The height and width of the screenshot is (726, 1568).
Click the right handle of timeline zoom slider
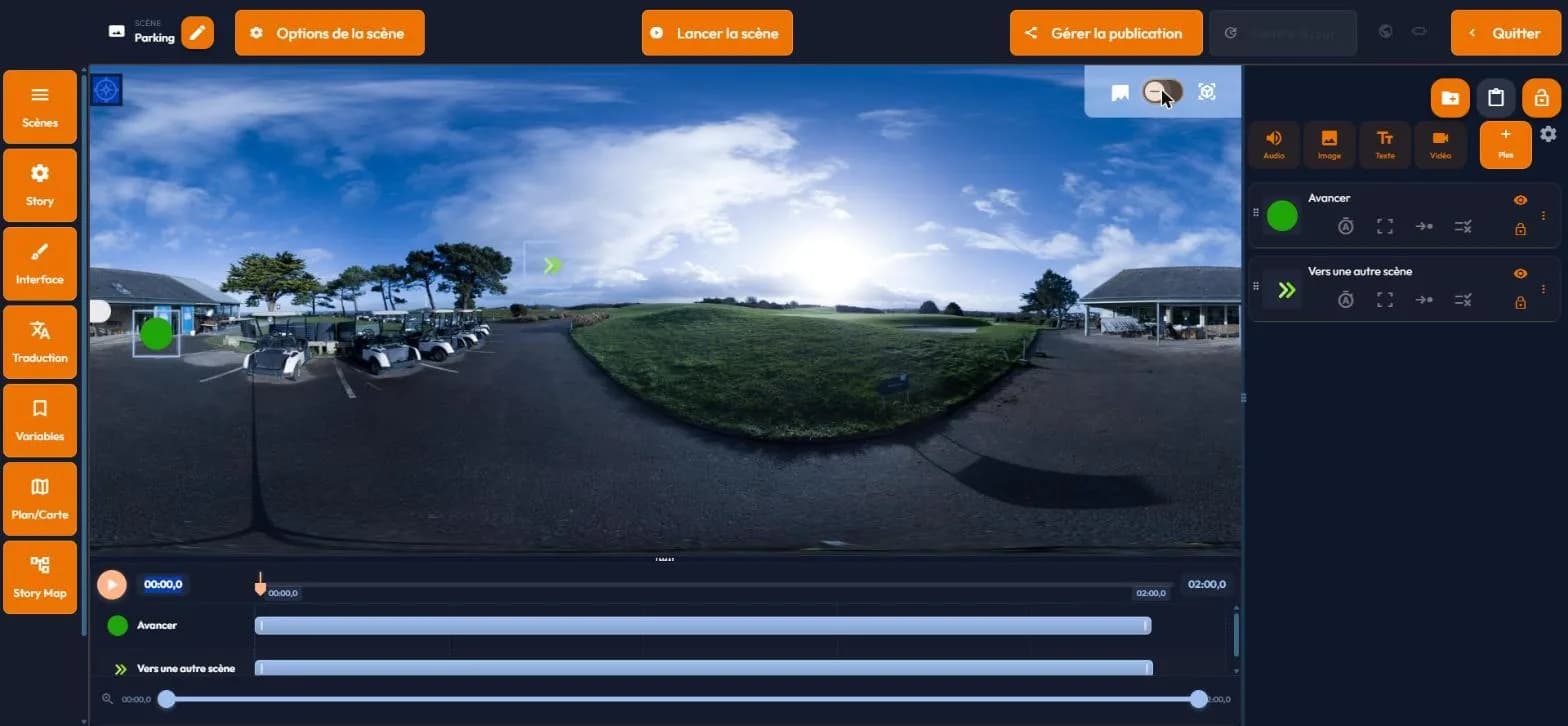1198,699
